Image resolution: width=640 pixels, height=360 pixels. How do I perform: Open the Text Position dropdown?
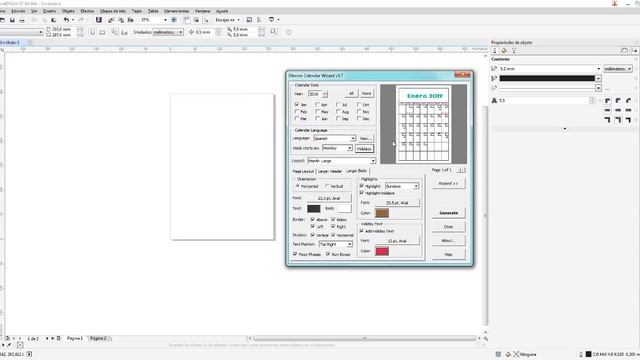point(336,244)
